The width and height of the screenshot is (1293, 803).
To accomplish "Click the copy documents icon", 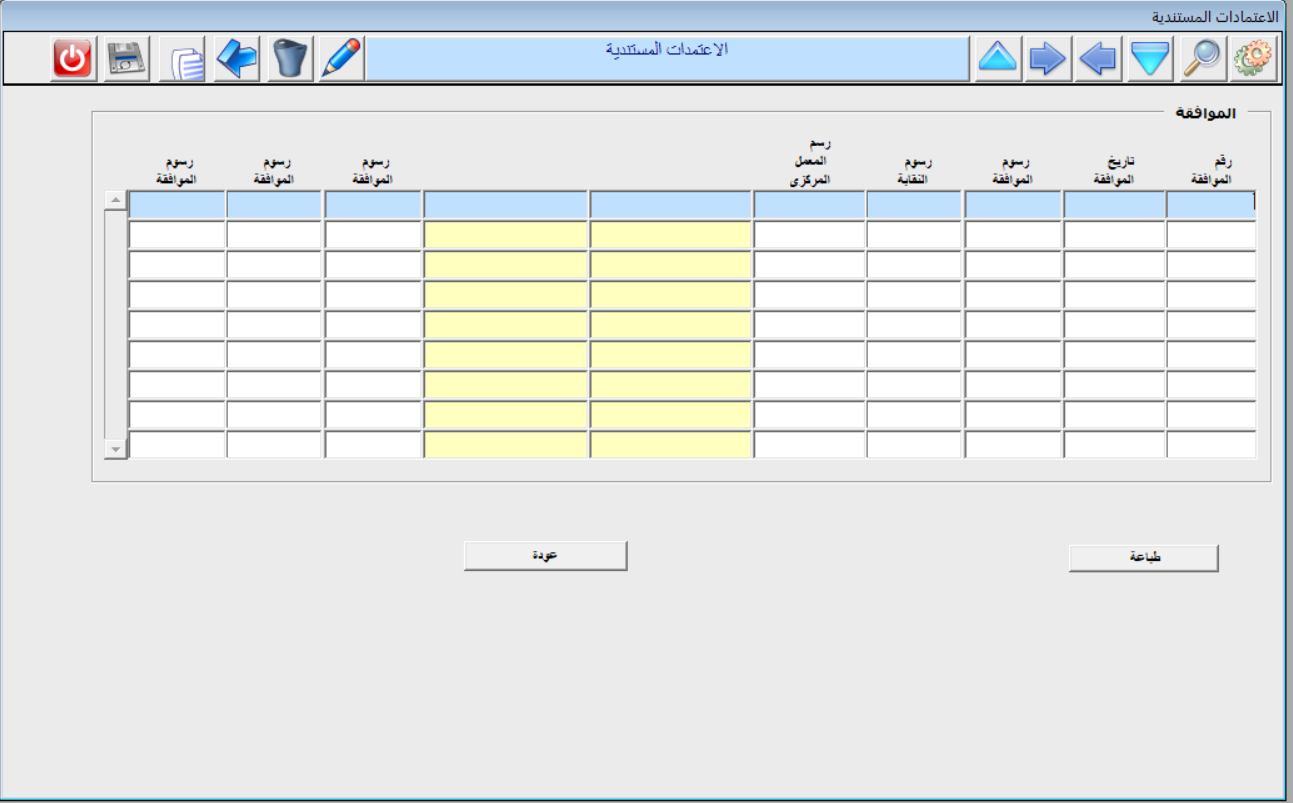I will (x=185, y=60).
